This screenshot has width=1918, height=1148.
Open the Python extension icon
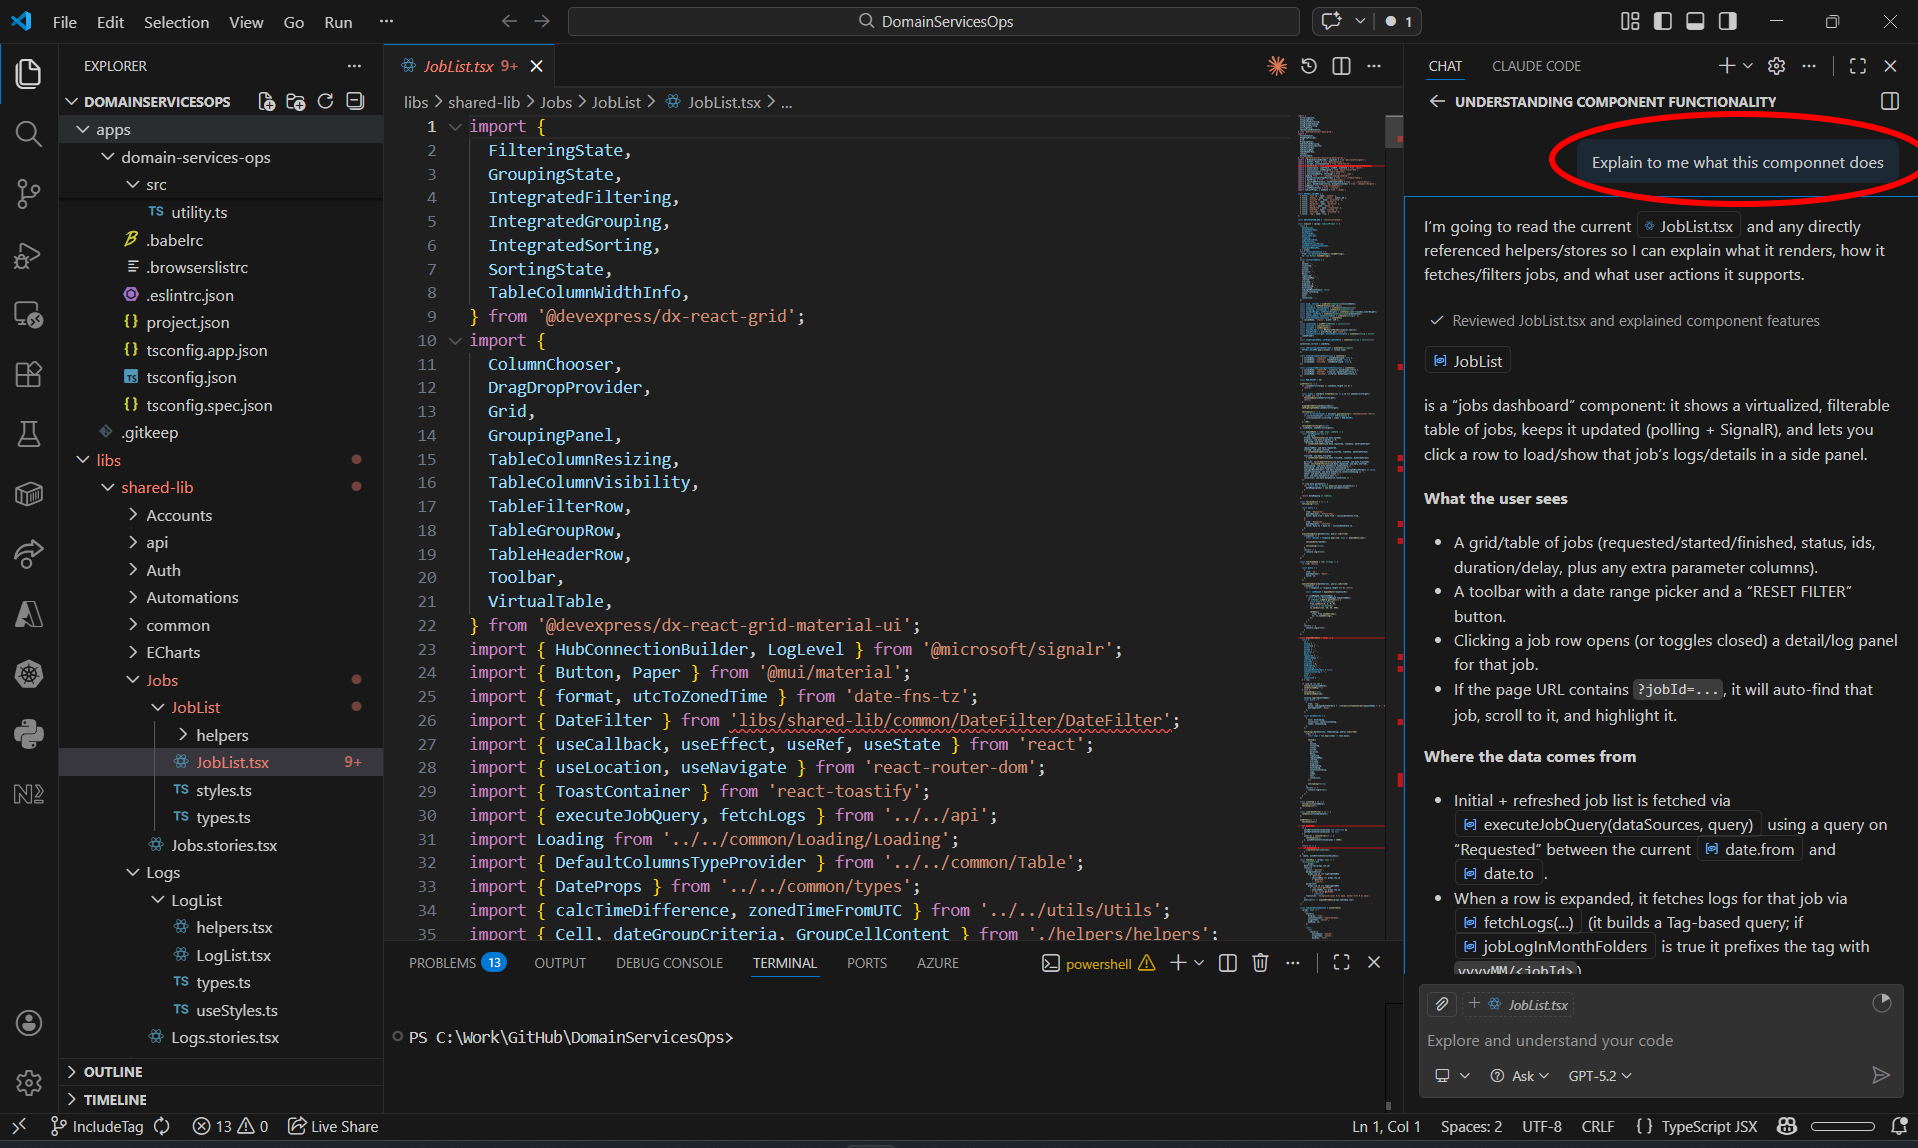pyautogui.click(x=29, y=734)
